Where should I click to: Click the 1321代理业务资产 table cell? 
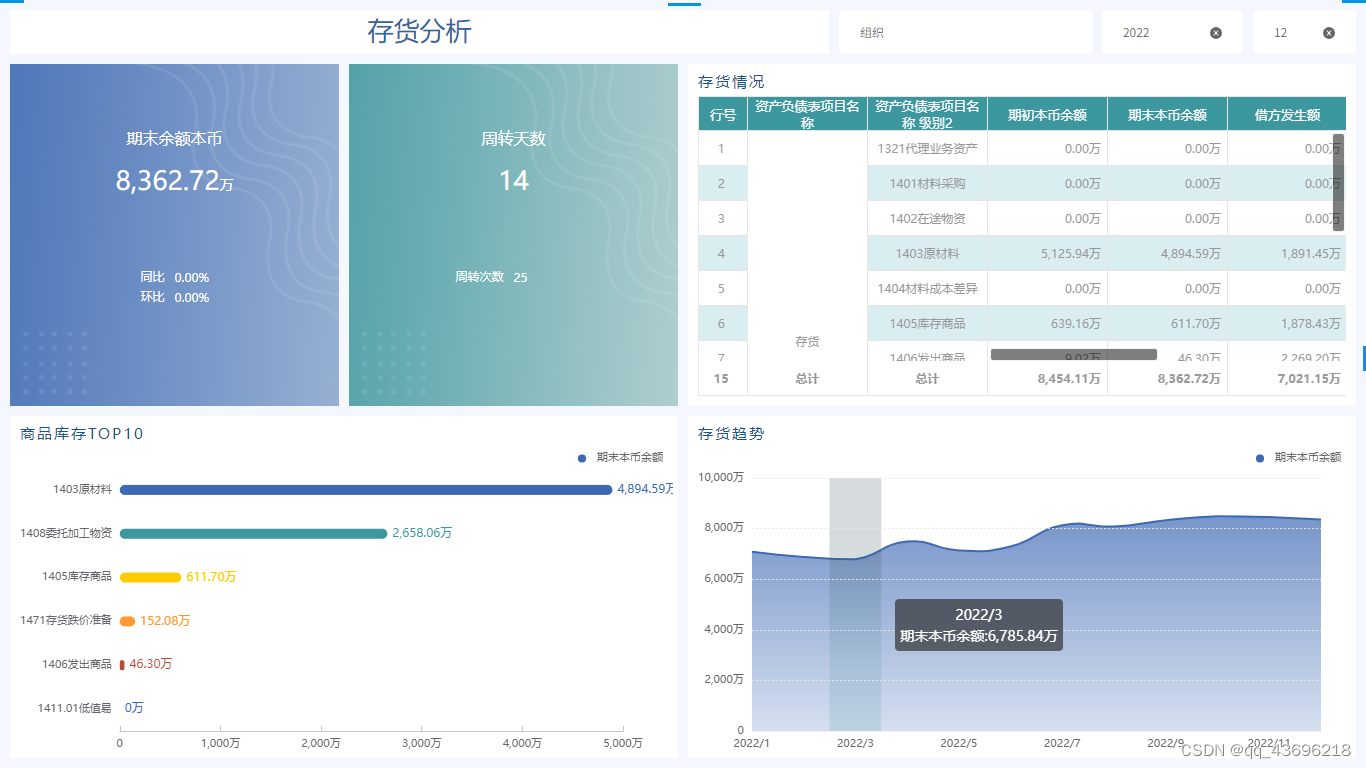(927, 148)
